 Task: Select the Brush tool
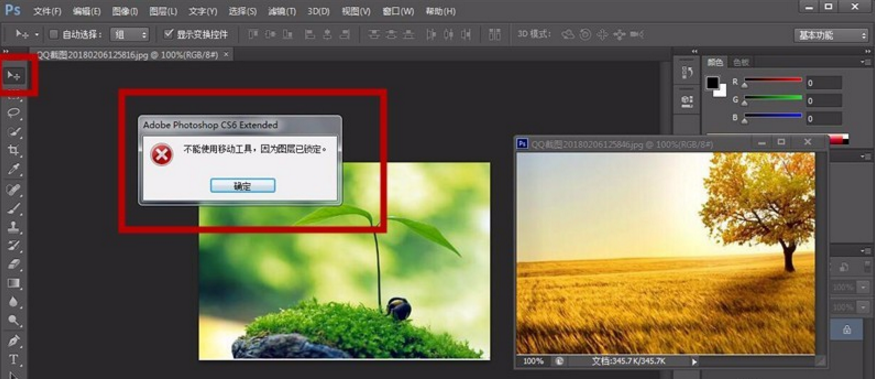coord(13,208)
